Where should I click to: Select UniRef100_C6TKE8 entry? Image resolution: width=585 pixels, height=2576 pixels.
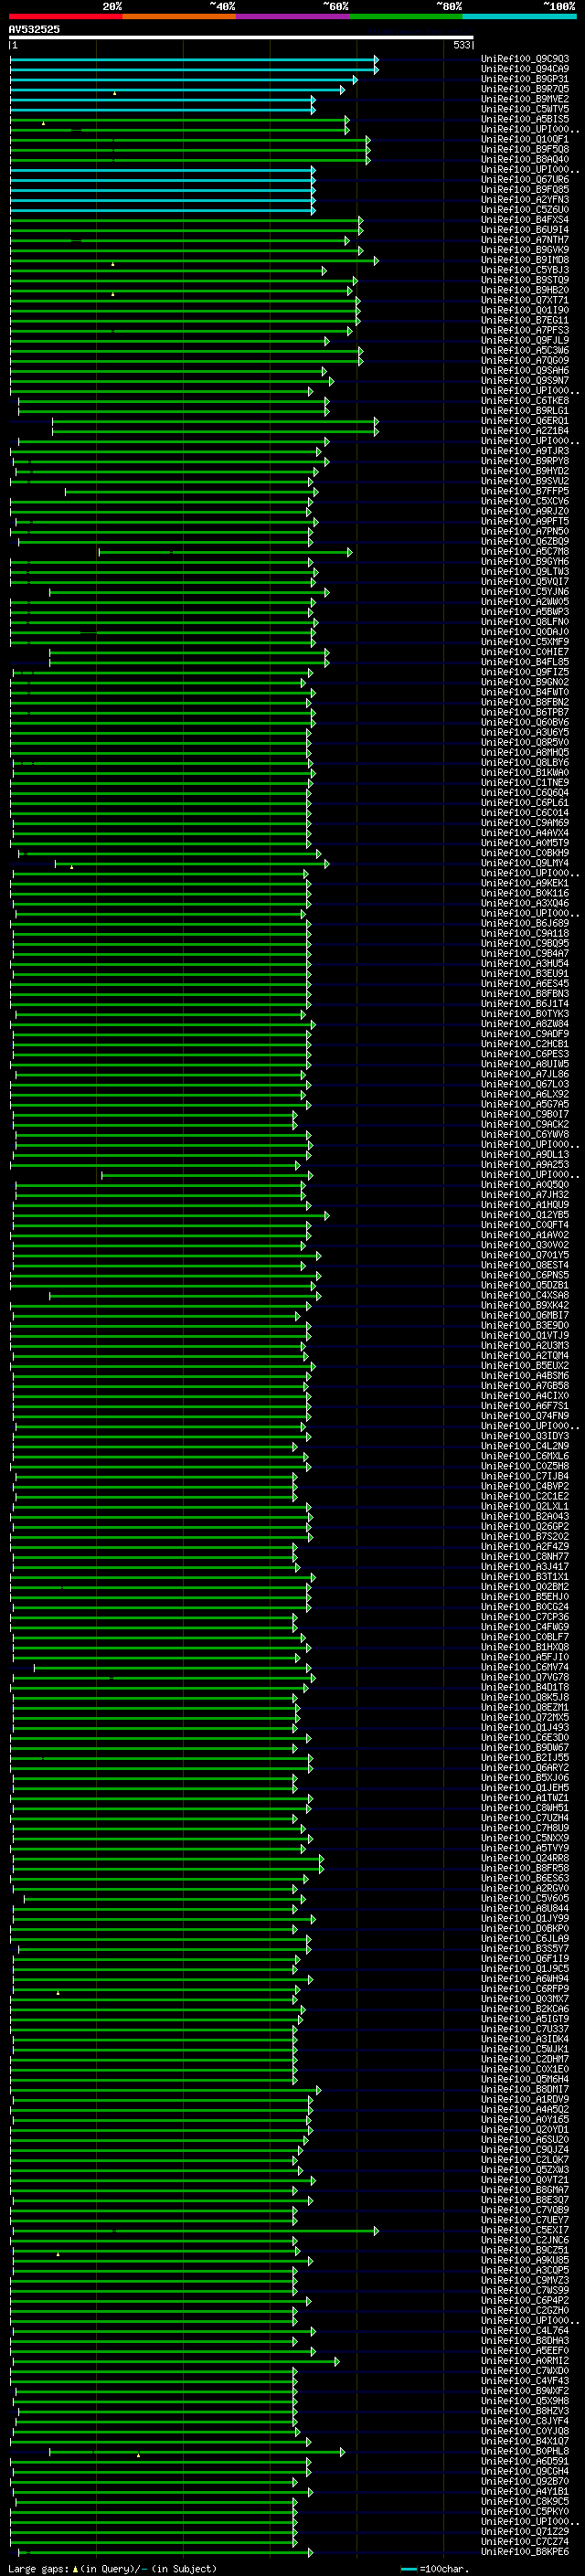pyautogui.click(x=525, y=401)
